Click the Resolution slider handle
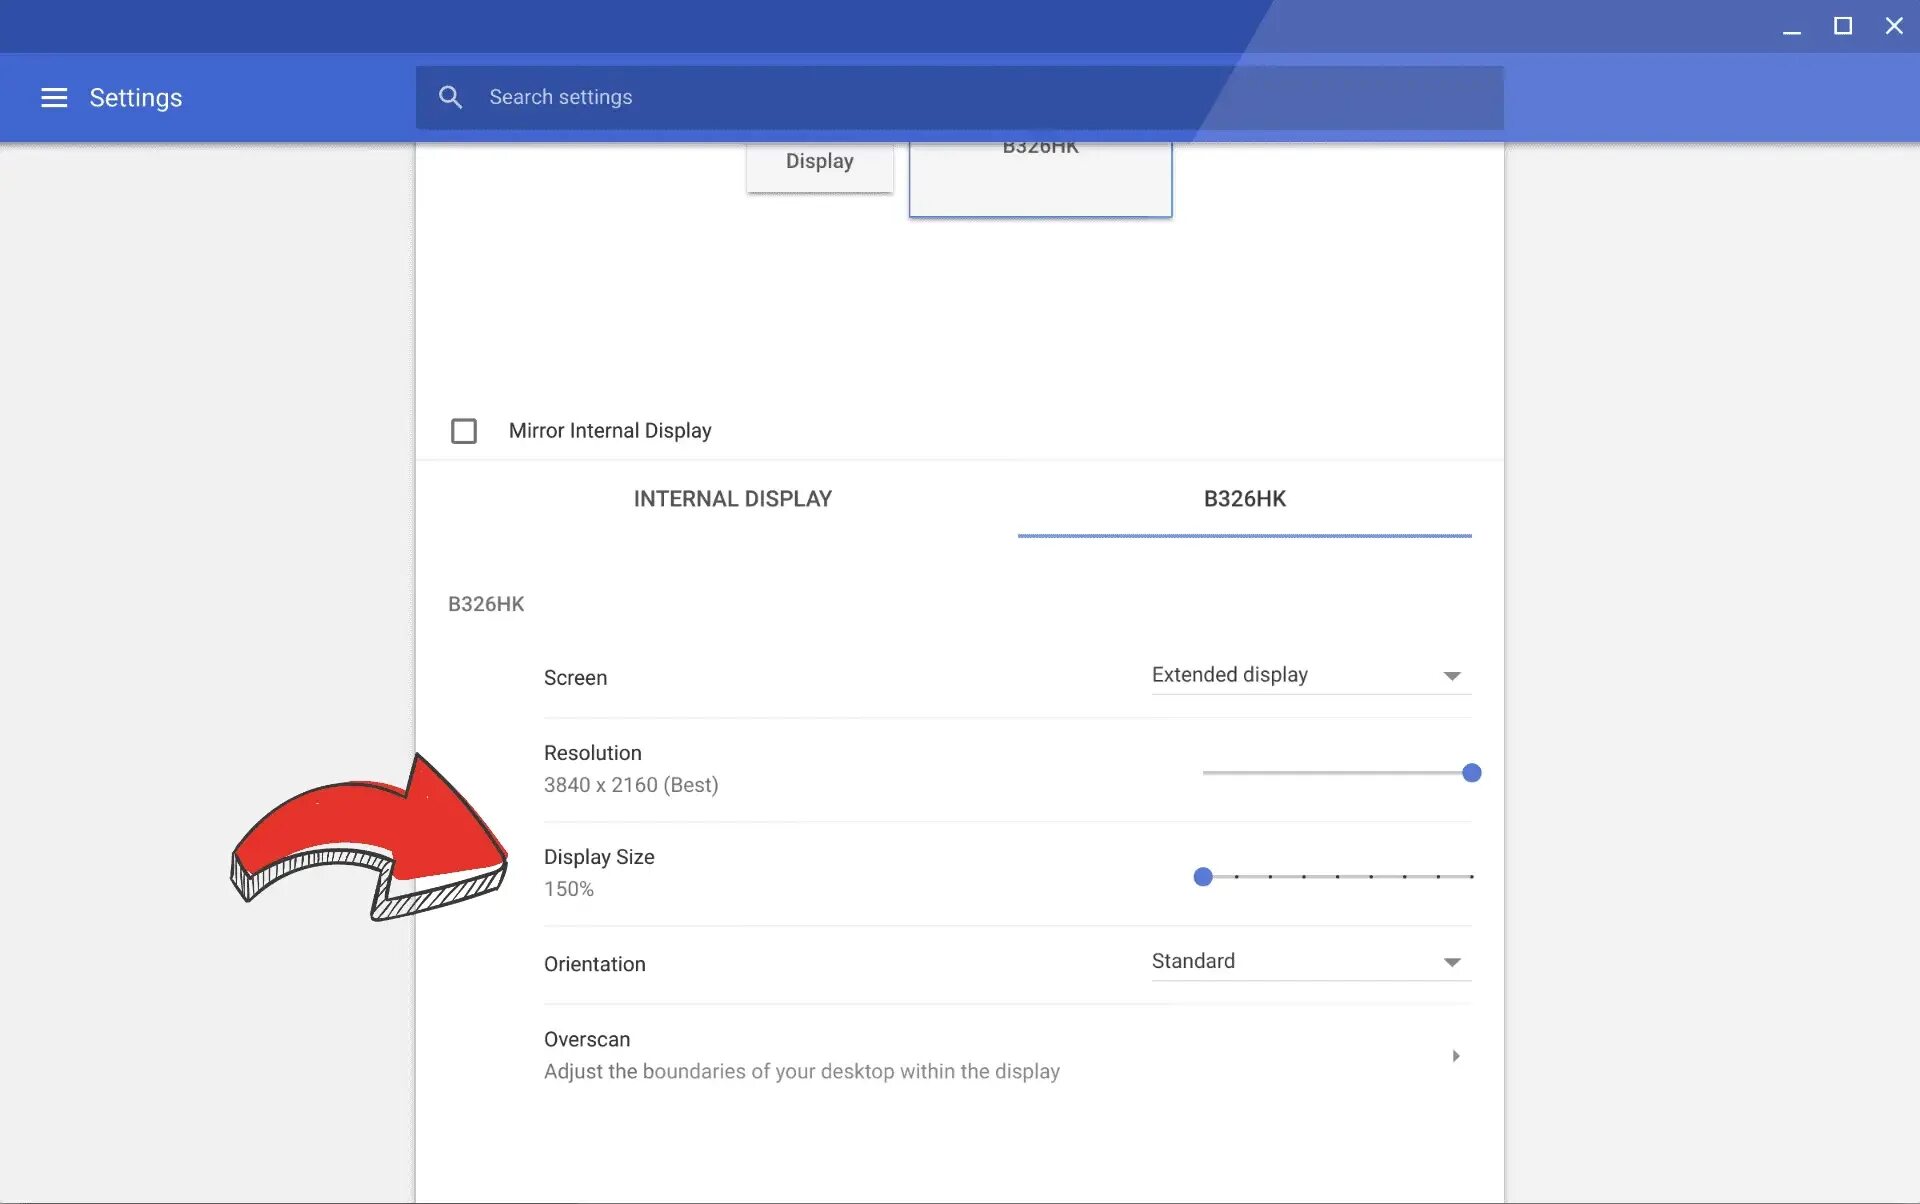 pyautogui.click(x=1471, y=773)
